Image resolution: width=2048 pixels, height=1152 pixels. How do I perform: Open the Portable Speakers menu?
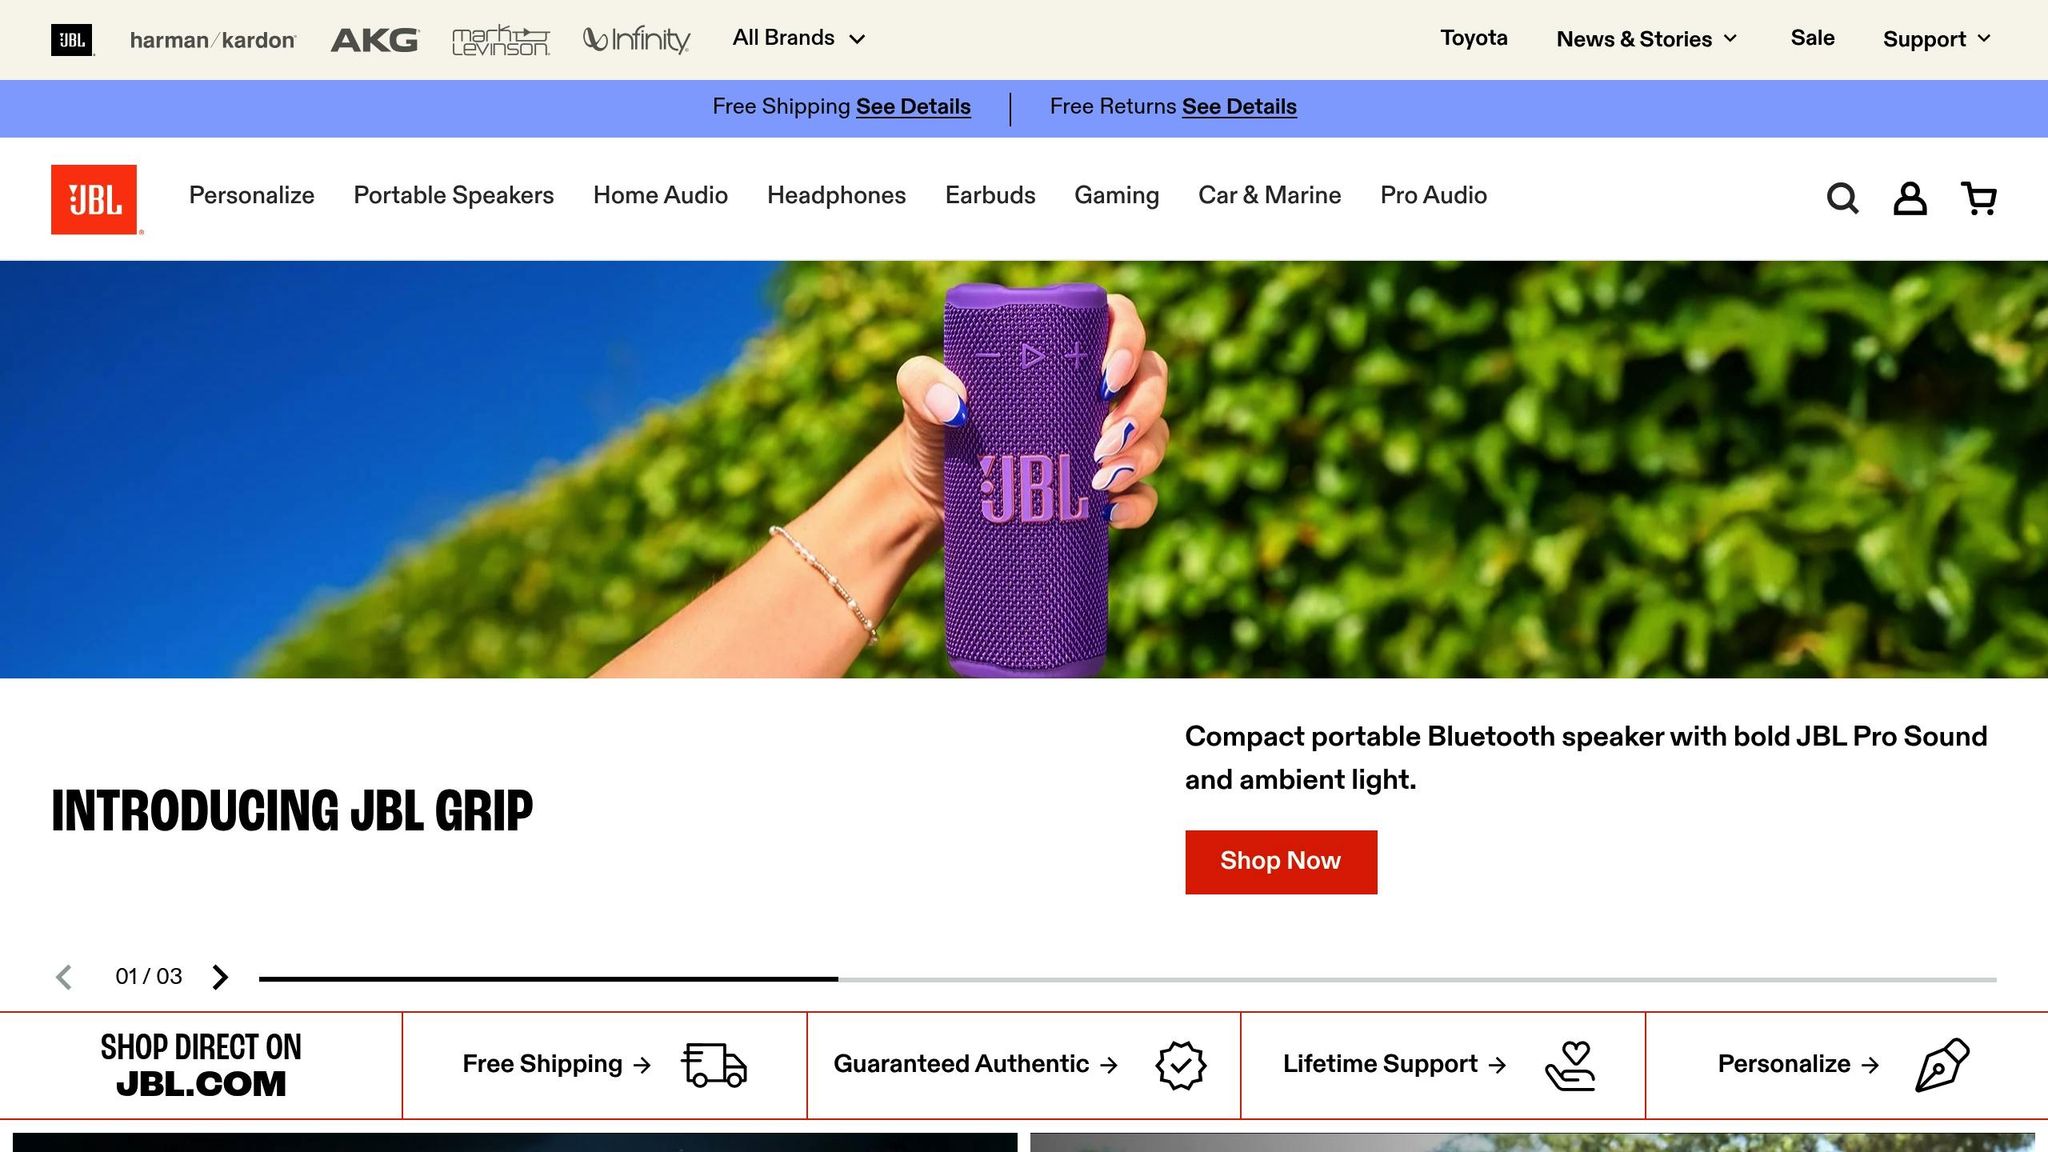point(454,195)
